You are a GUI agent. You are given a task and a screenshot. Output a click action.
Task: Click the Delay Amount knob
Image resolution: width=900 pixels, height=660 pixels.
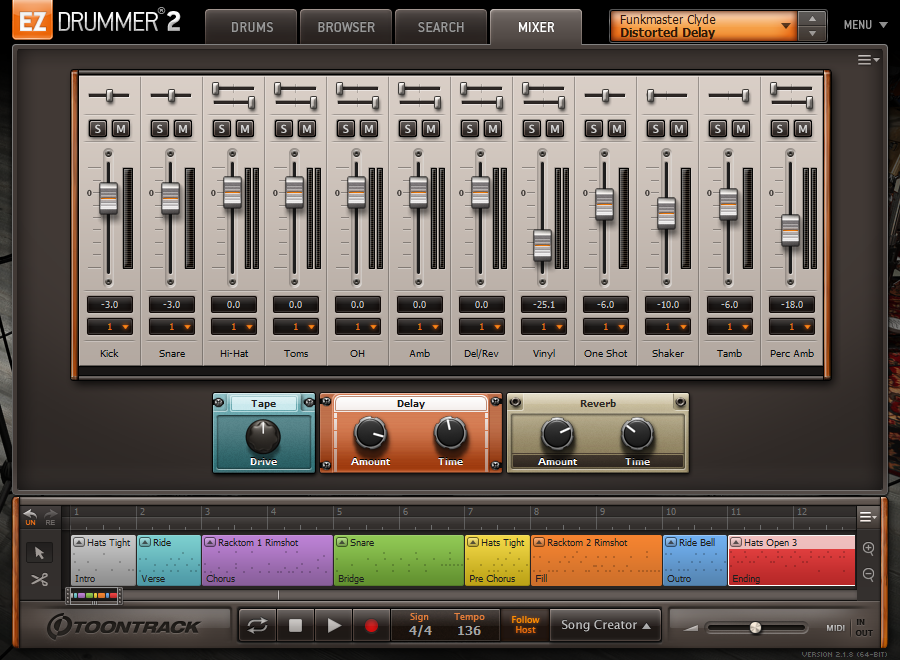click(x=370, y=433)
